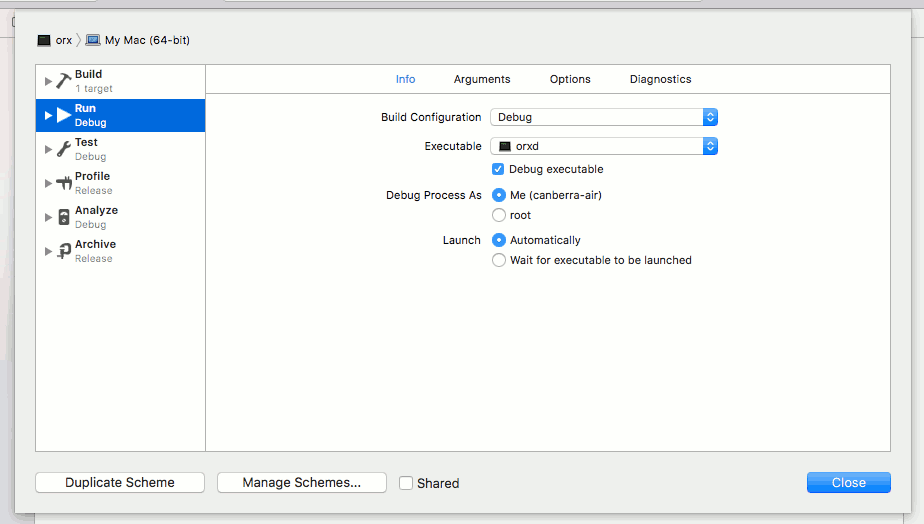The height and width of the screenshot is (524, 924).
Task: Open the Diagnostics tab
Action: point(661,79)
